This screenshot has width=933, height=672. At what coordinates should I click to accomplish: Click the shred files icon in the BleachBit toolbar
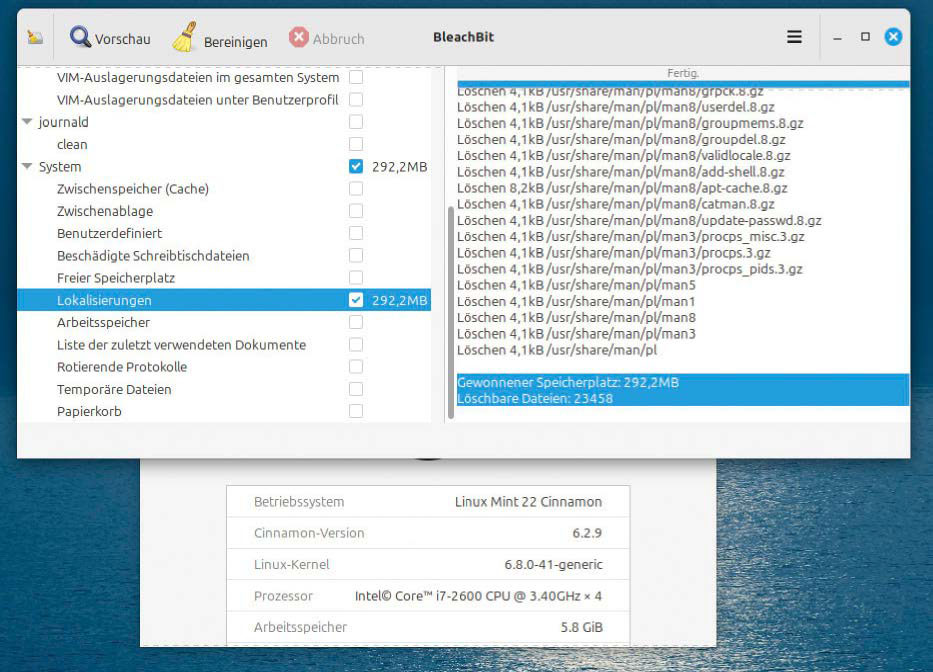[35, 37]
